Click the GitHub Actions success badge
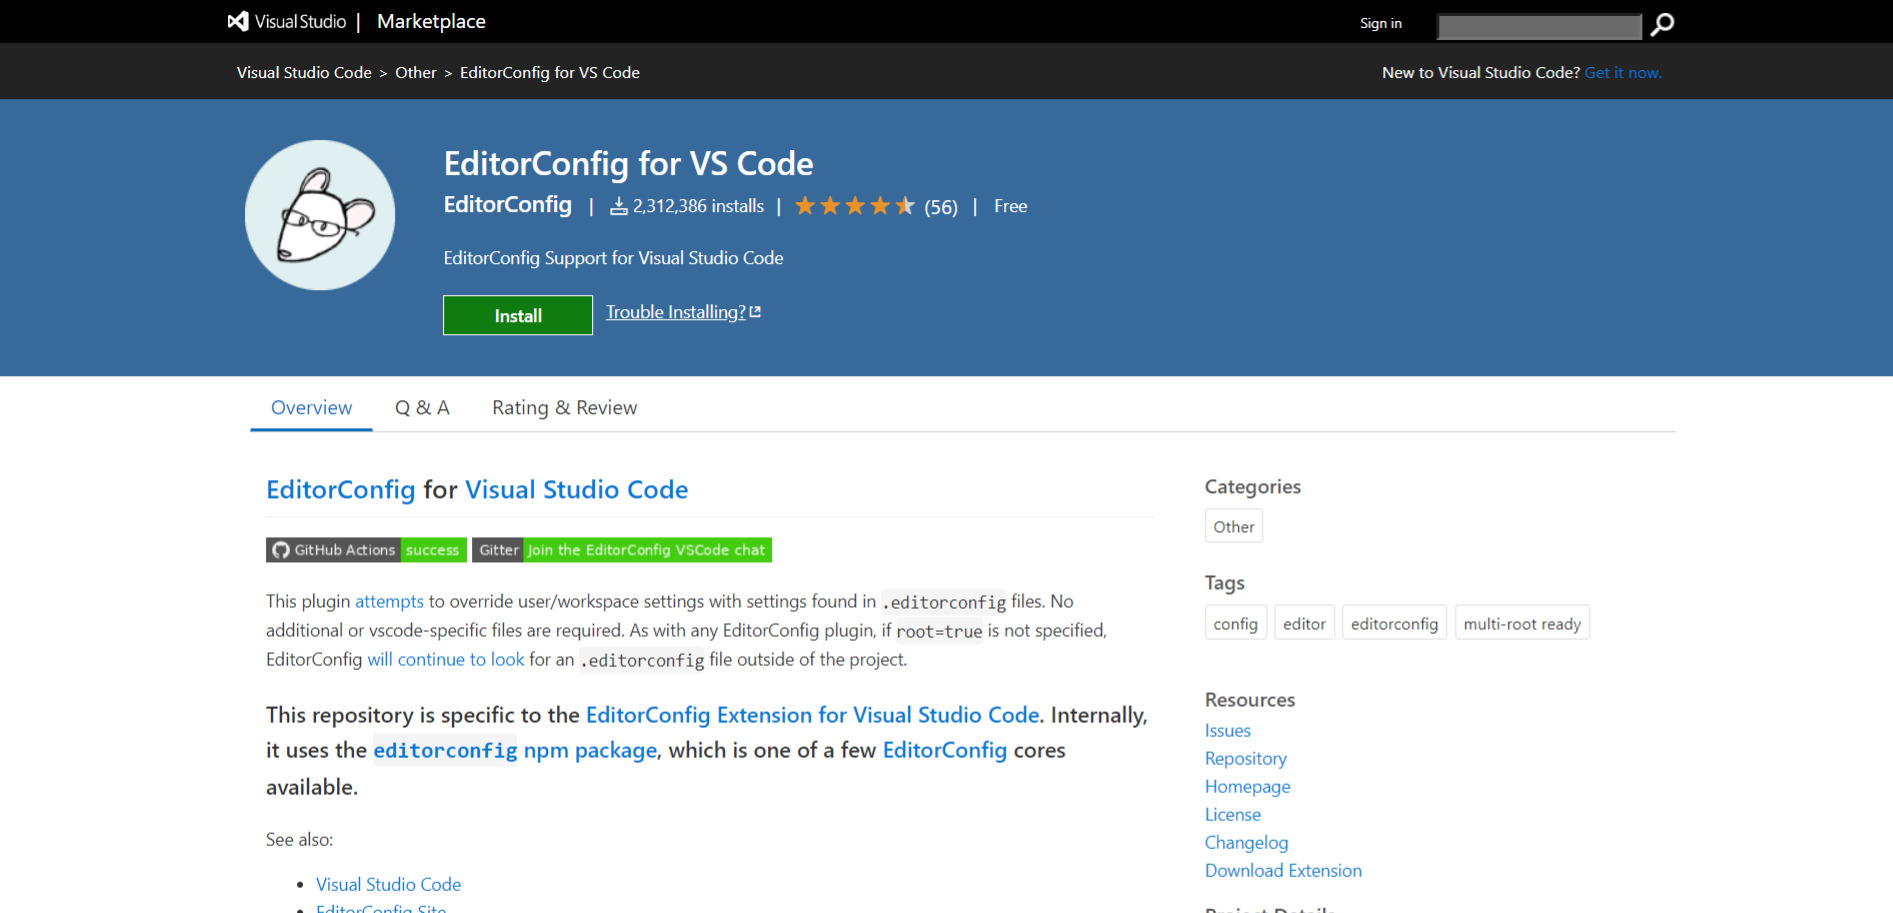This screenshot has width=1893, height=913. pyautogui.click(x=366, y=550)
